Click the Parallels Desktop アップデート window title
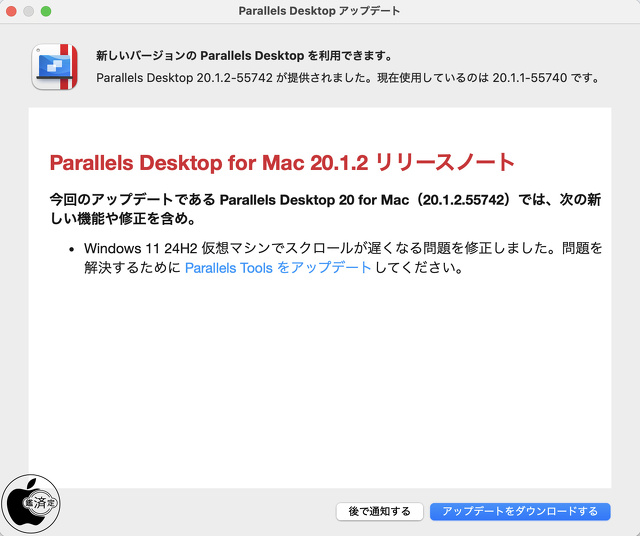Image resolution: width=640 pixels, height=536 pixels. pyautogui.click(x=319, y=11)
